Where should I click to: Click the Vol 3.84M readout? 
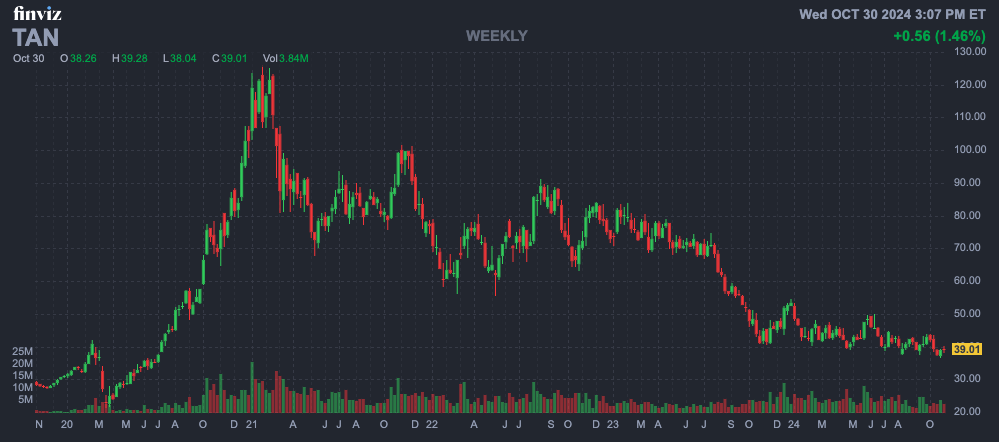point(286,59)
